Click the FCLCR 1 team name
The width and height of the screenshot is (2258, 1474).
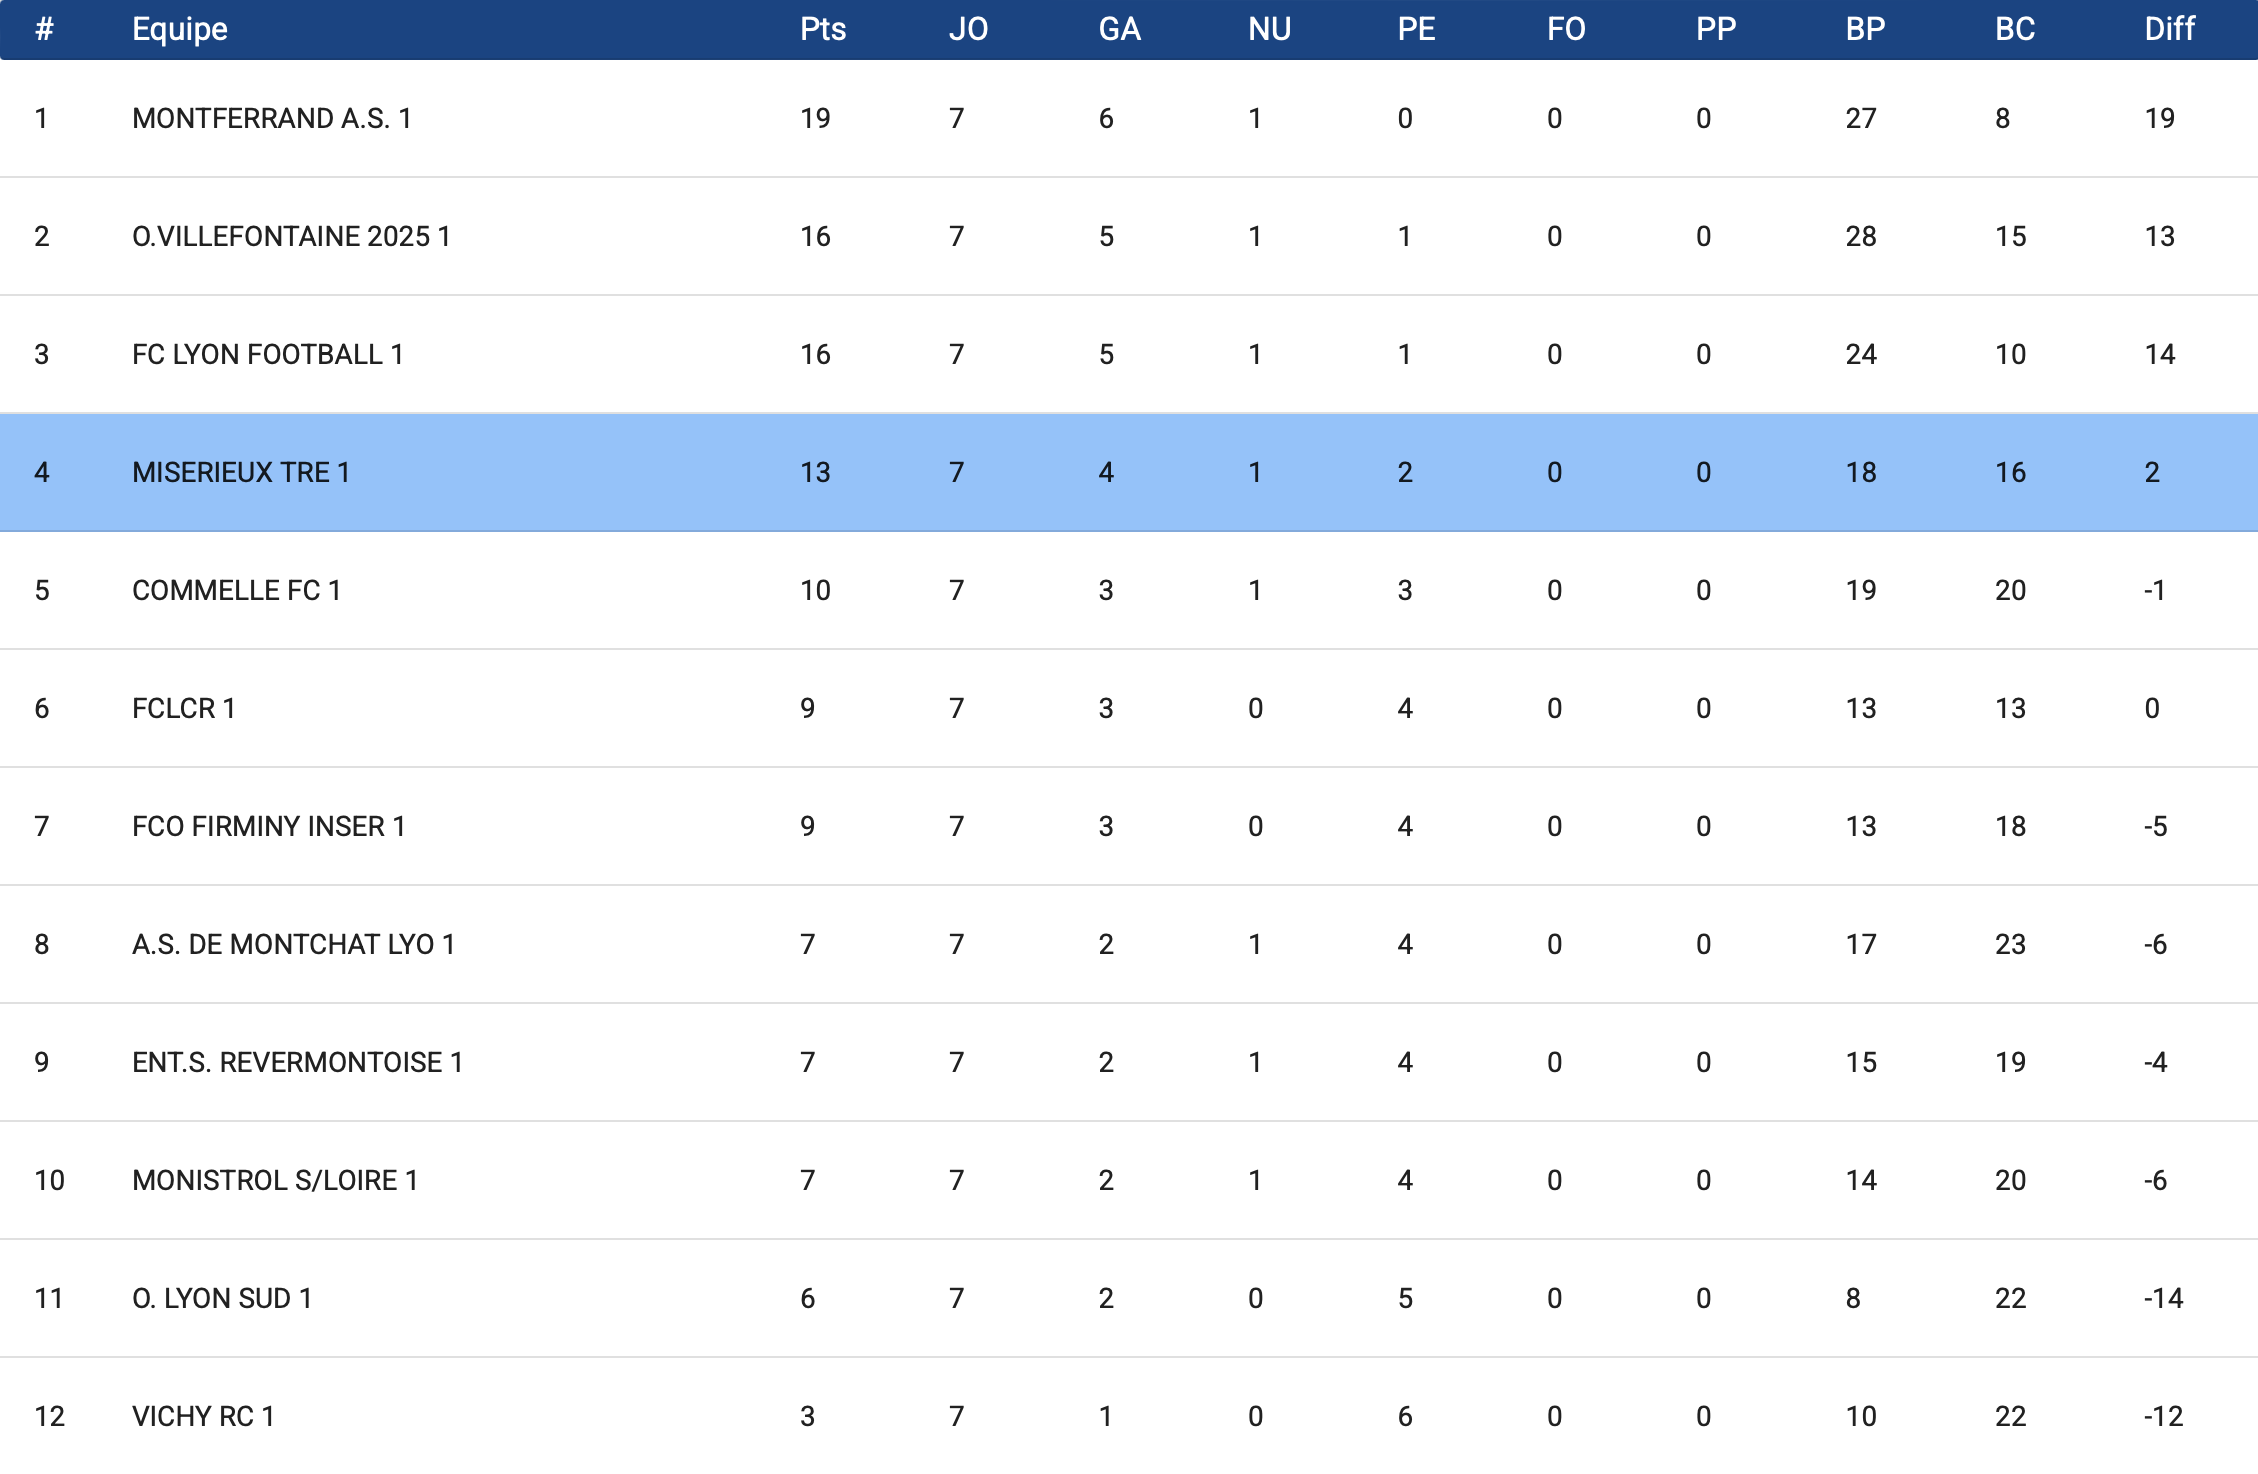click(183, 709)
